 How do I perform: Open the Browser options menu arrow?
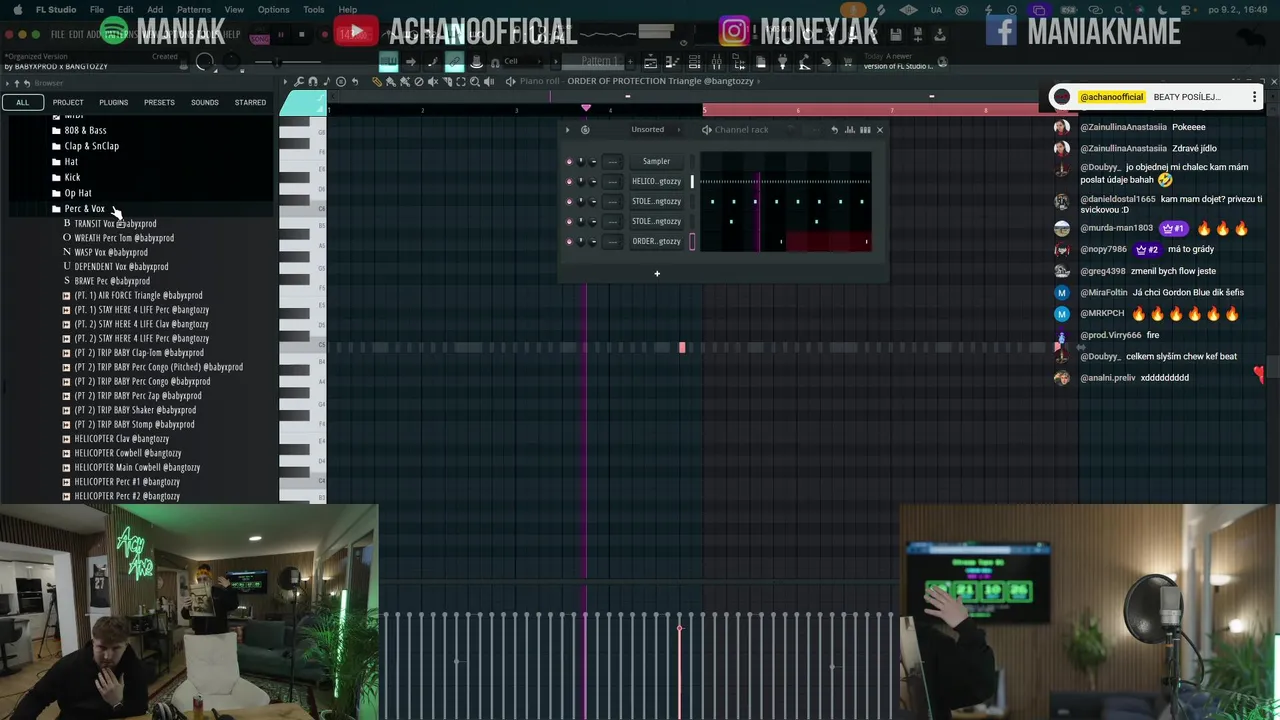(7, 83)
